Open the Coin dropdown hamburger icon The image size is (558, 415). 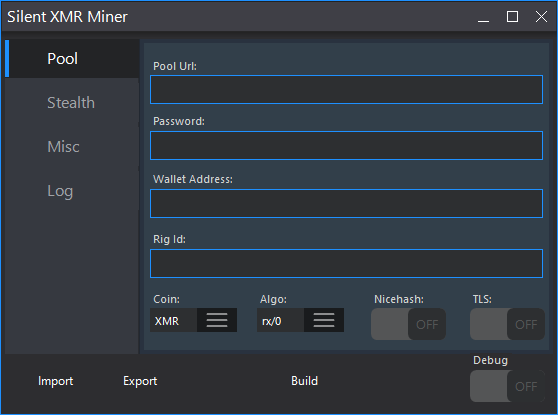click(217, 320)
